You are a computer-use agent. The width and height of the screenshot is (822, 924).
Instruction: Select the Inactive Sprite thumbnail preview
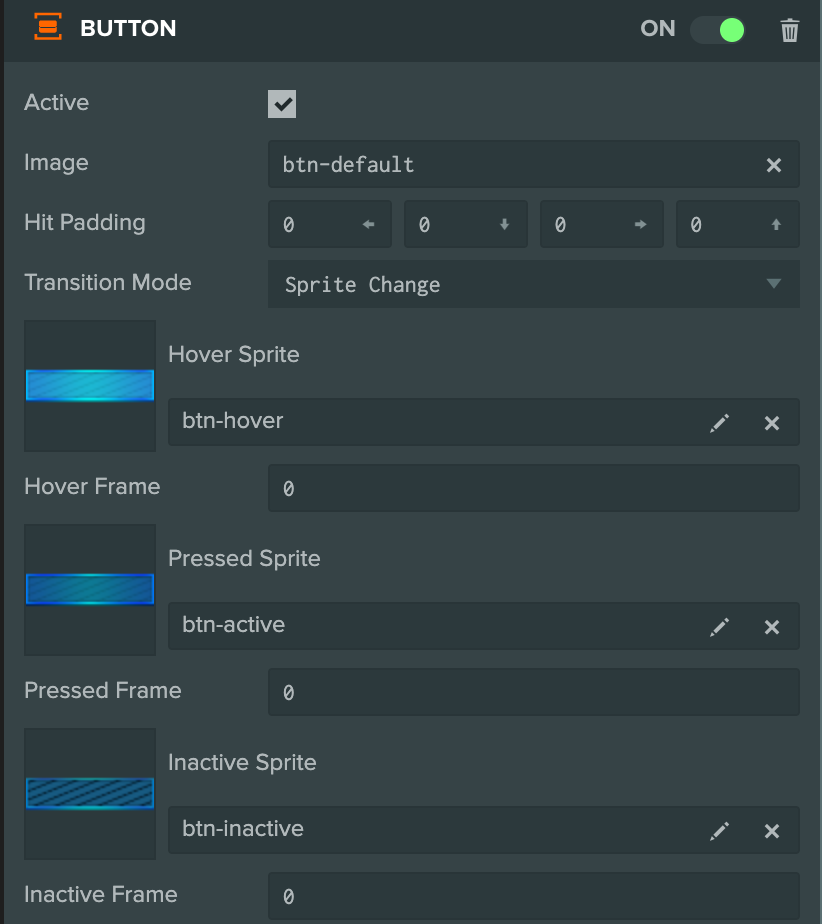click(90, 794)
